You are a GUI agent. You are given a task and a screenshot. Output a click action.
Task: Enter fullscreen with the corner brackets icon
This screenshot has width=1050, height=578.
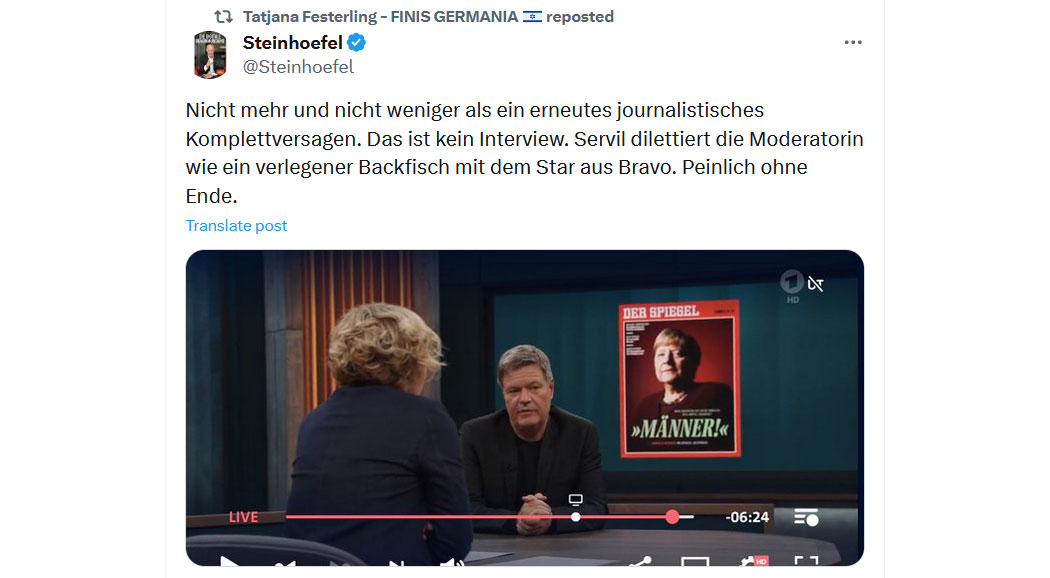tap(807, 561)
